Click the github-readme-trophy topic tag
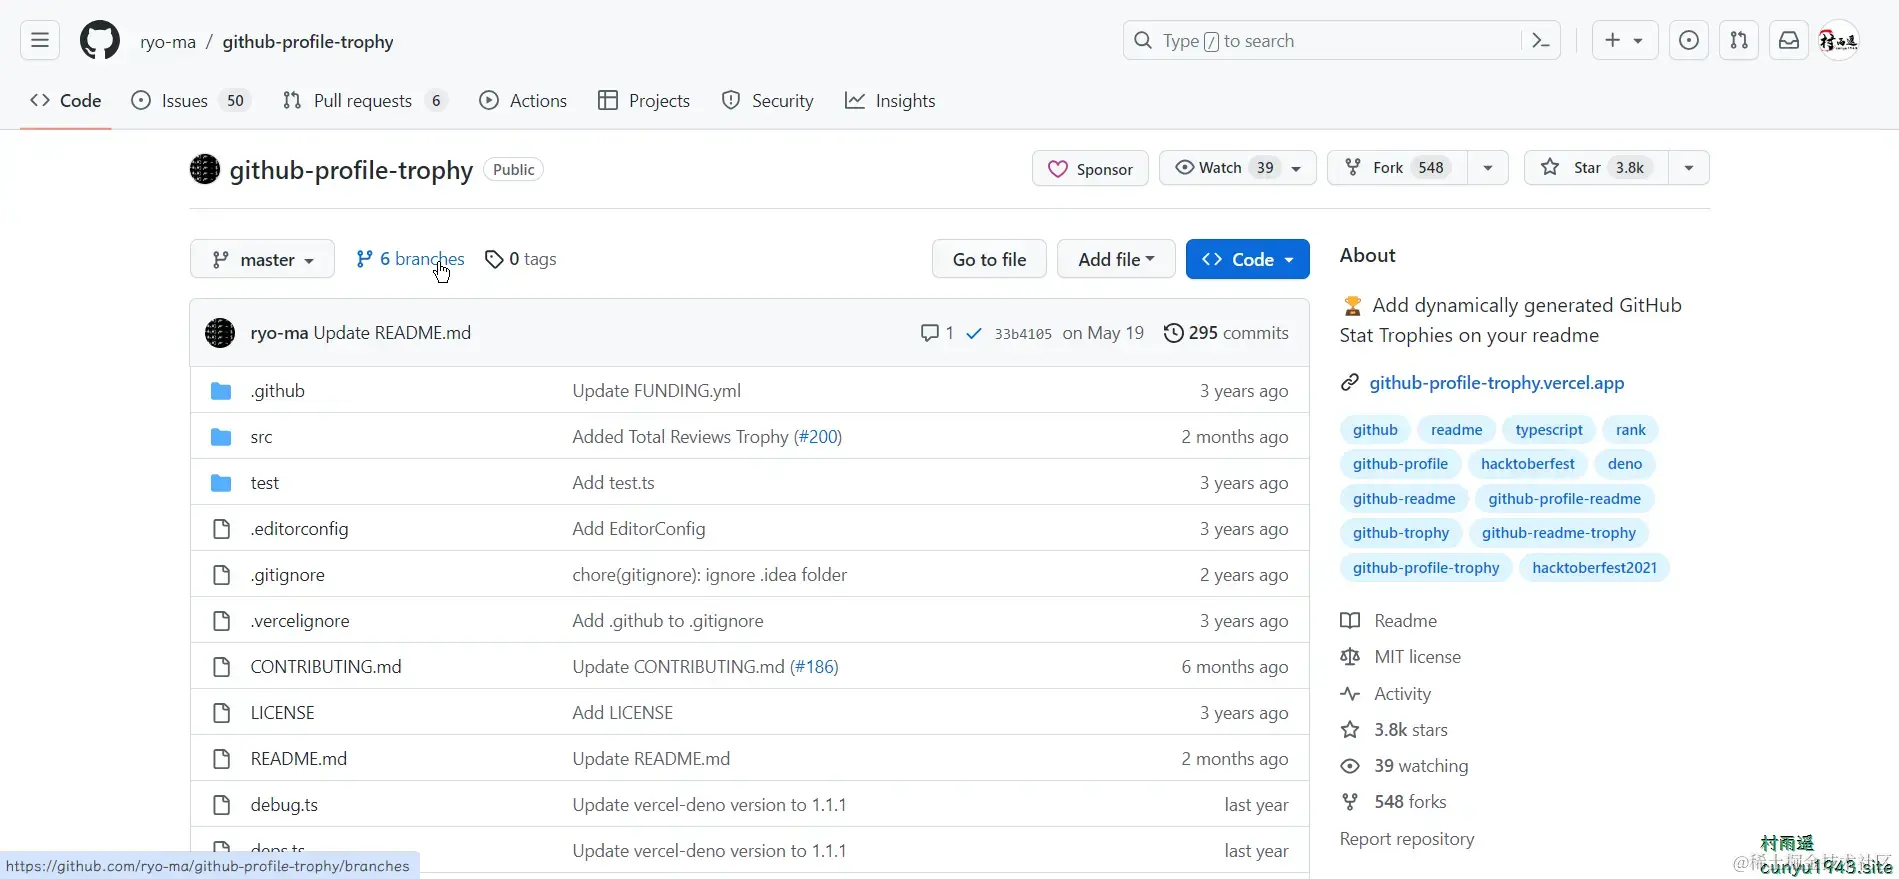 (x=1559, y=533)
